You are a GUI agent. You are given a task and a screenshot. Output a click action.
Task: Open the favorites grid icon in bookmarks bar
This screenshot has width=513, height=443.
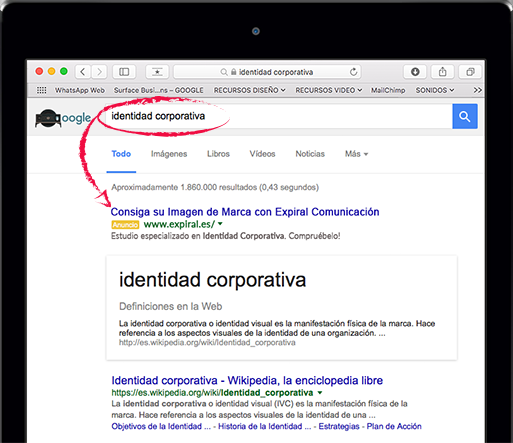(x=42, y=90)
